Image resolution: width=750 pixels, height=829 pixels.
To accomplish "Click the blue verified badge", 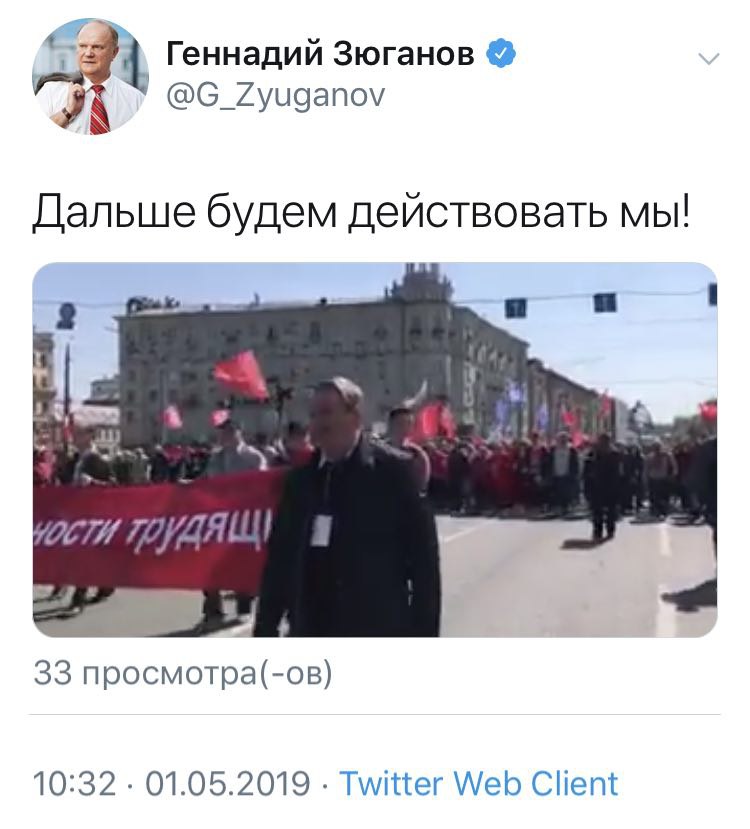I will tap(501, 53).
